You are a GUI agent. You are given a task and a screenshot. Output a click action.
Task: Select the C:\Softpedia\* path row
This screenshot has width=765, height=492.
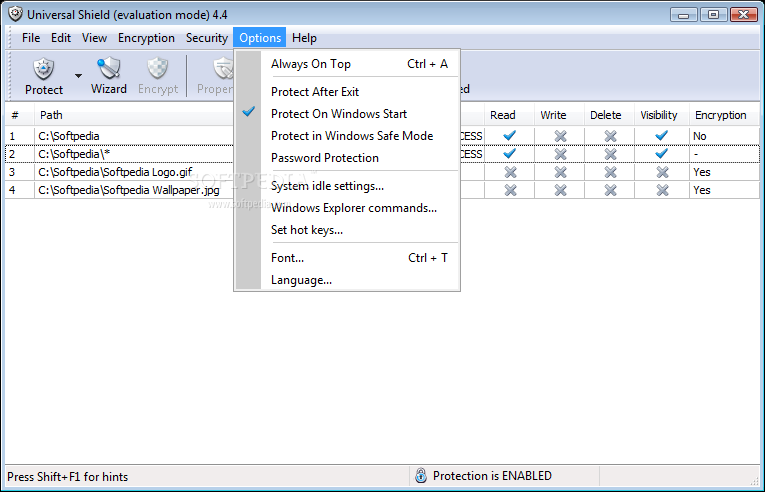click(74, 154)
